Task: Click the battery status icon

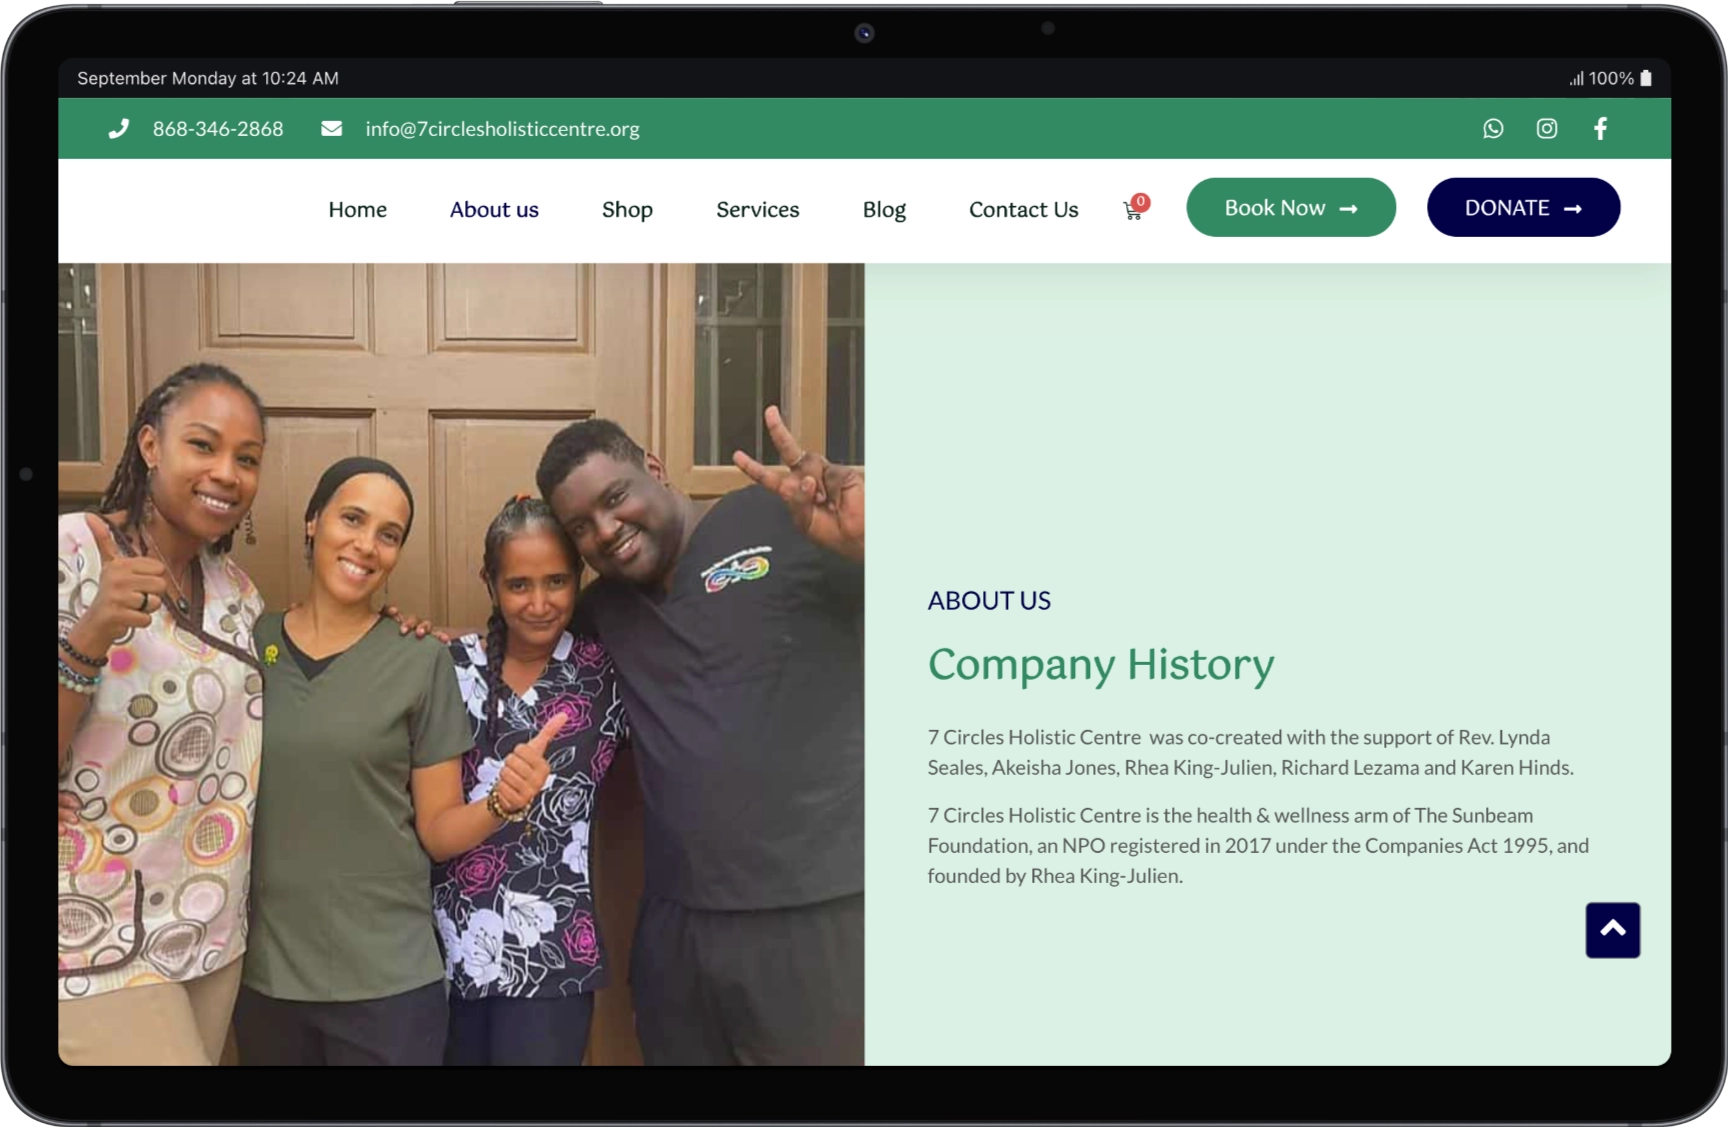Action: (1646, 78)
